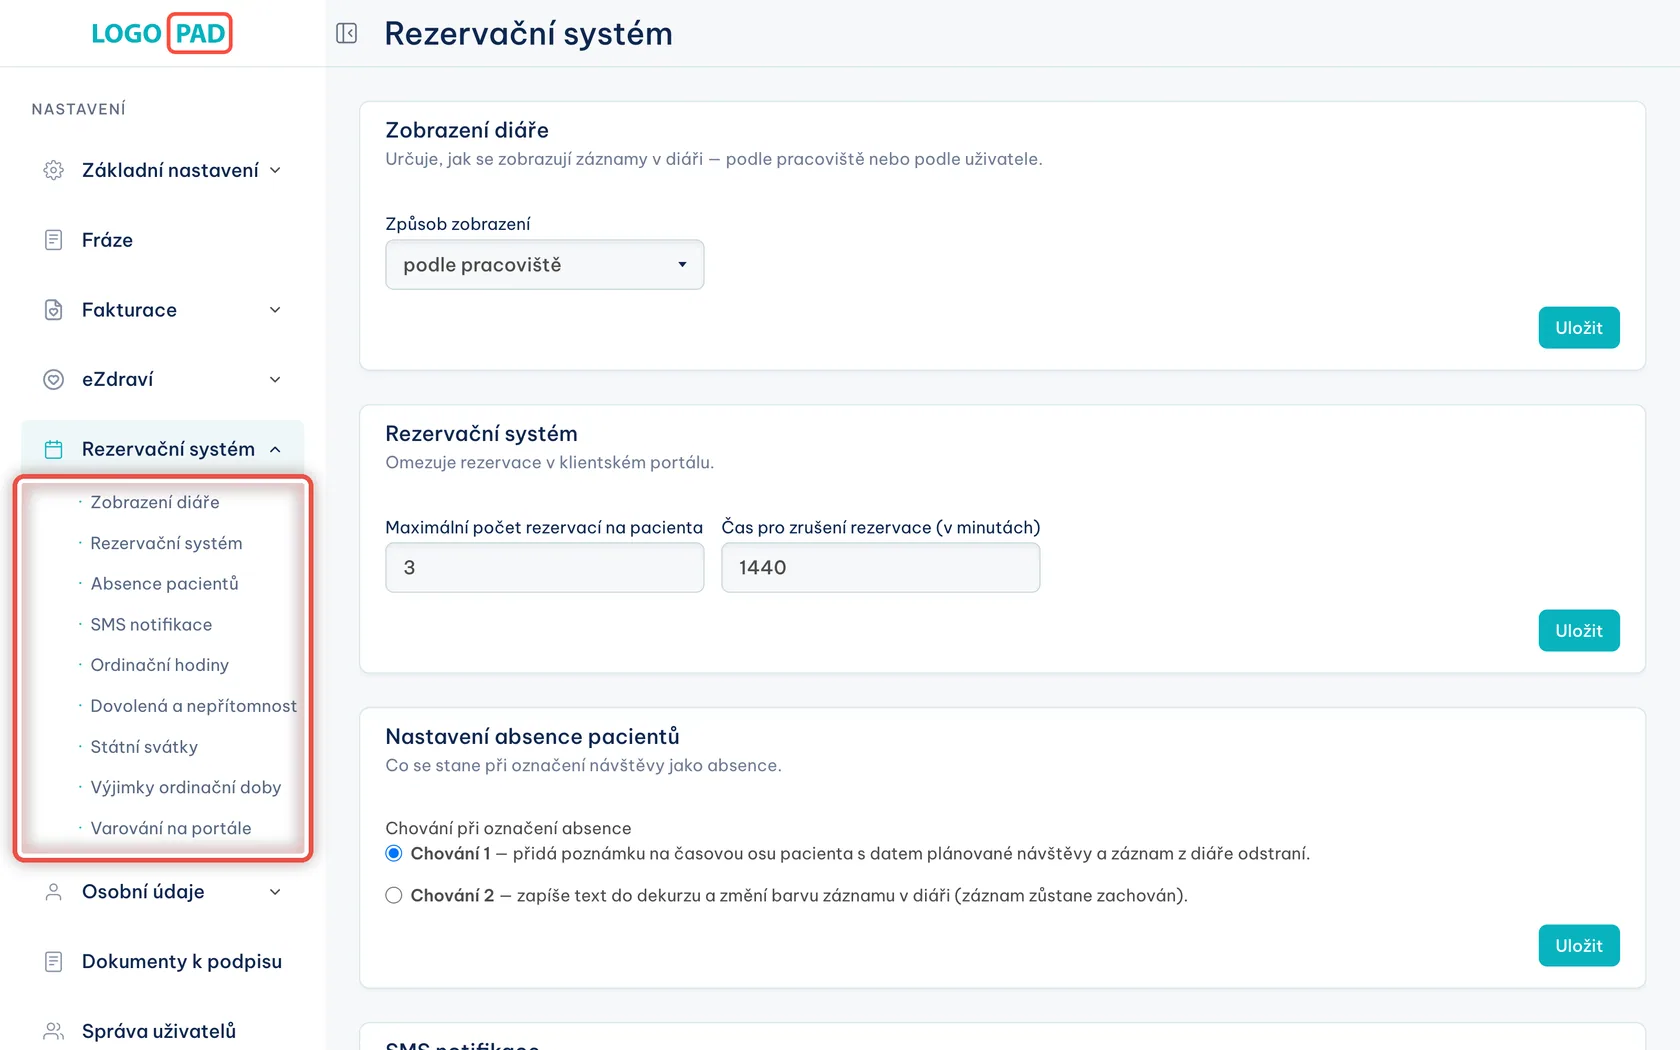Click the person icon beside Osobní údaje
Screen dimensions: 1680x1050
pyautogui.click(x=54, y=892)
